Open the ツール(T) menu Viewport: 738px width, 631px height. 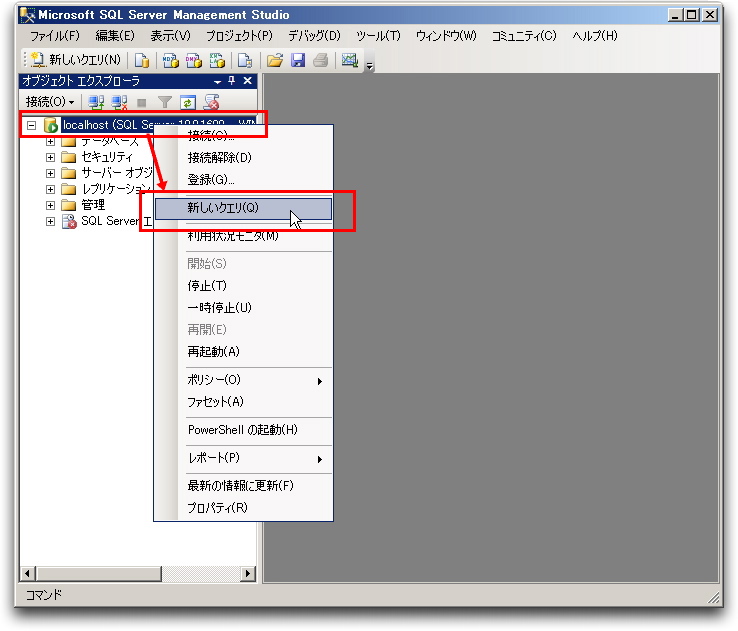378,36
